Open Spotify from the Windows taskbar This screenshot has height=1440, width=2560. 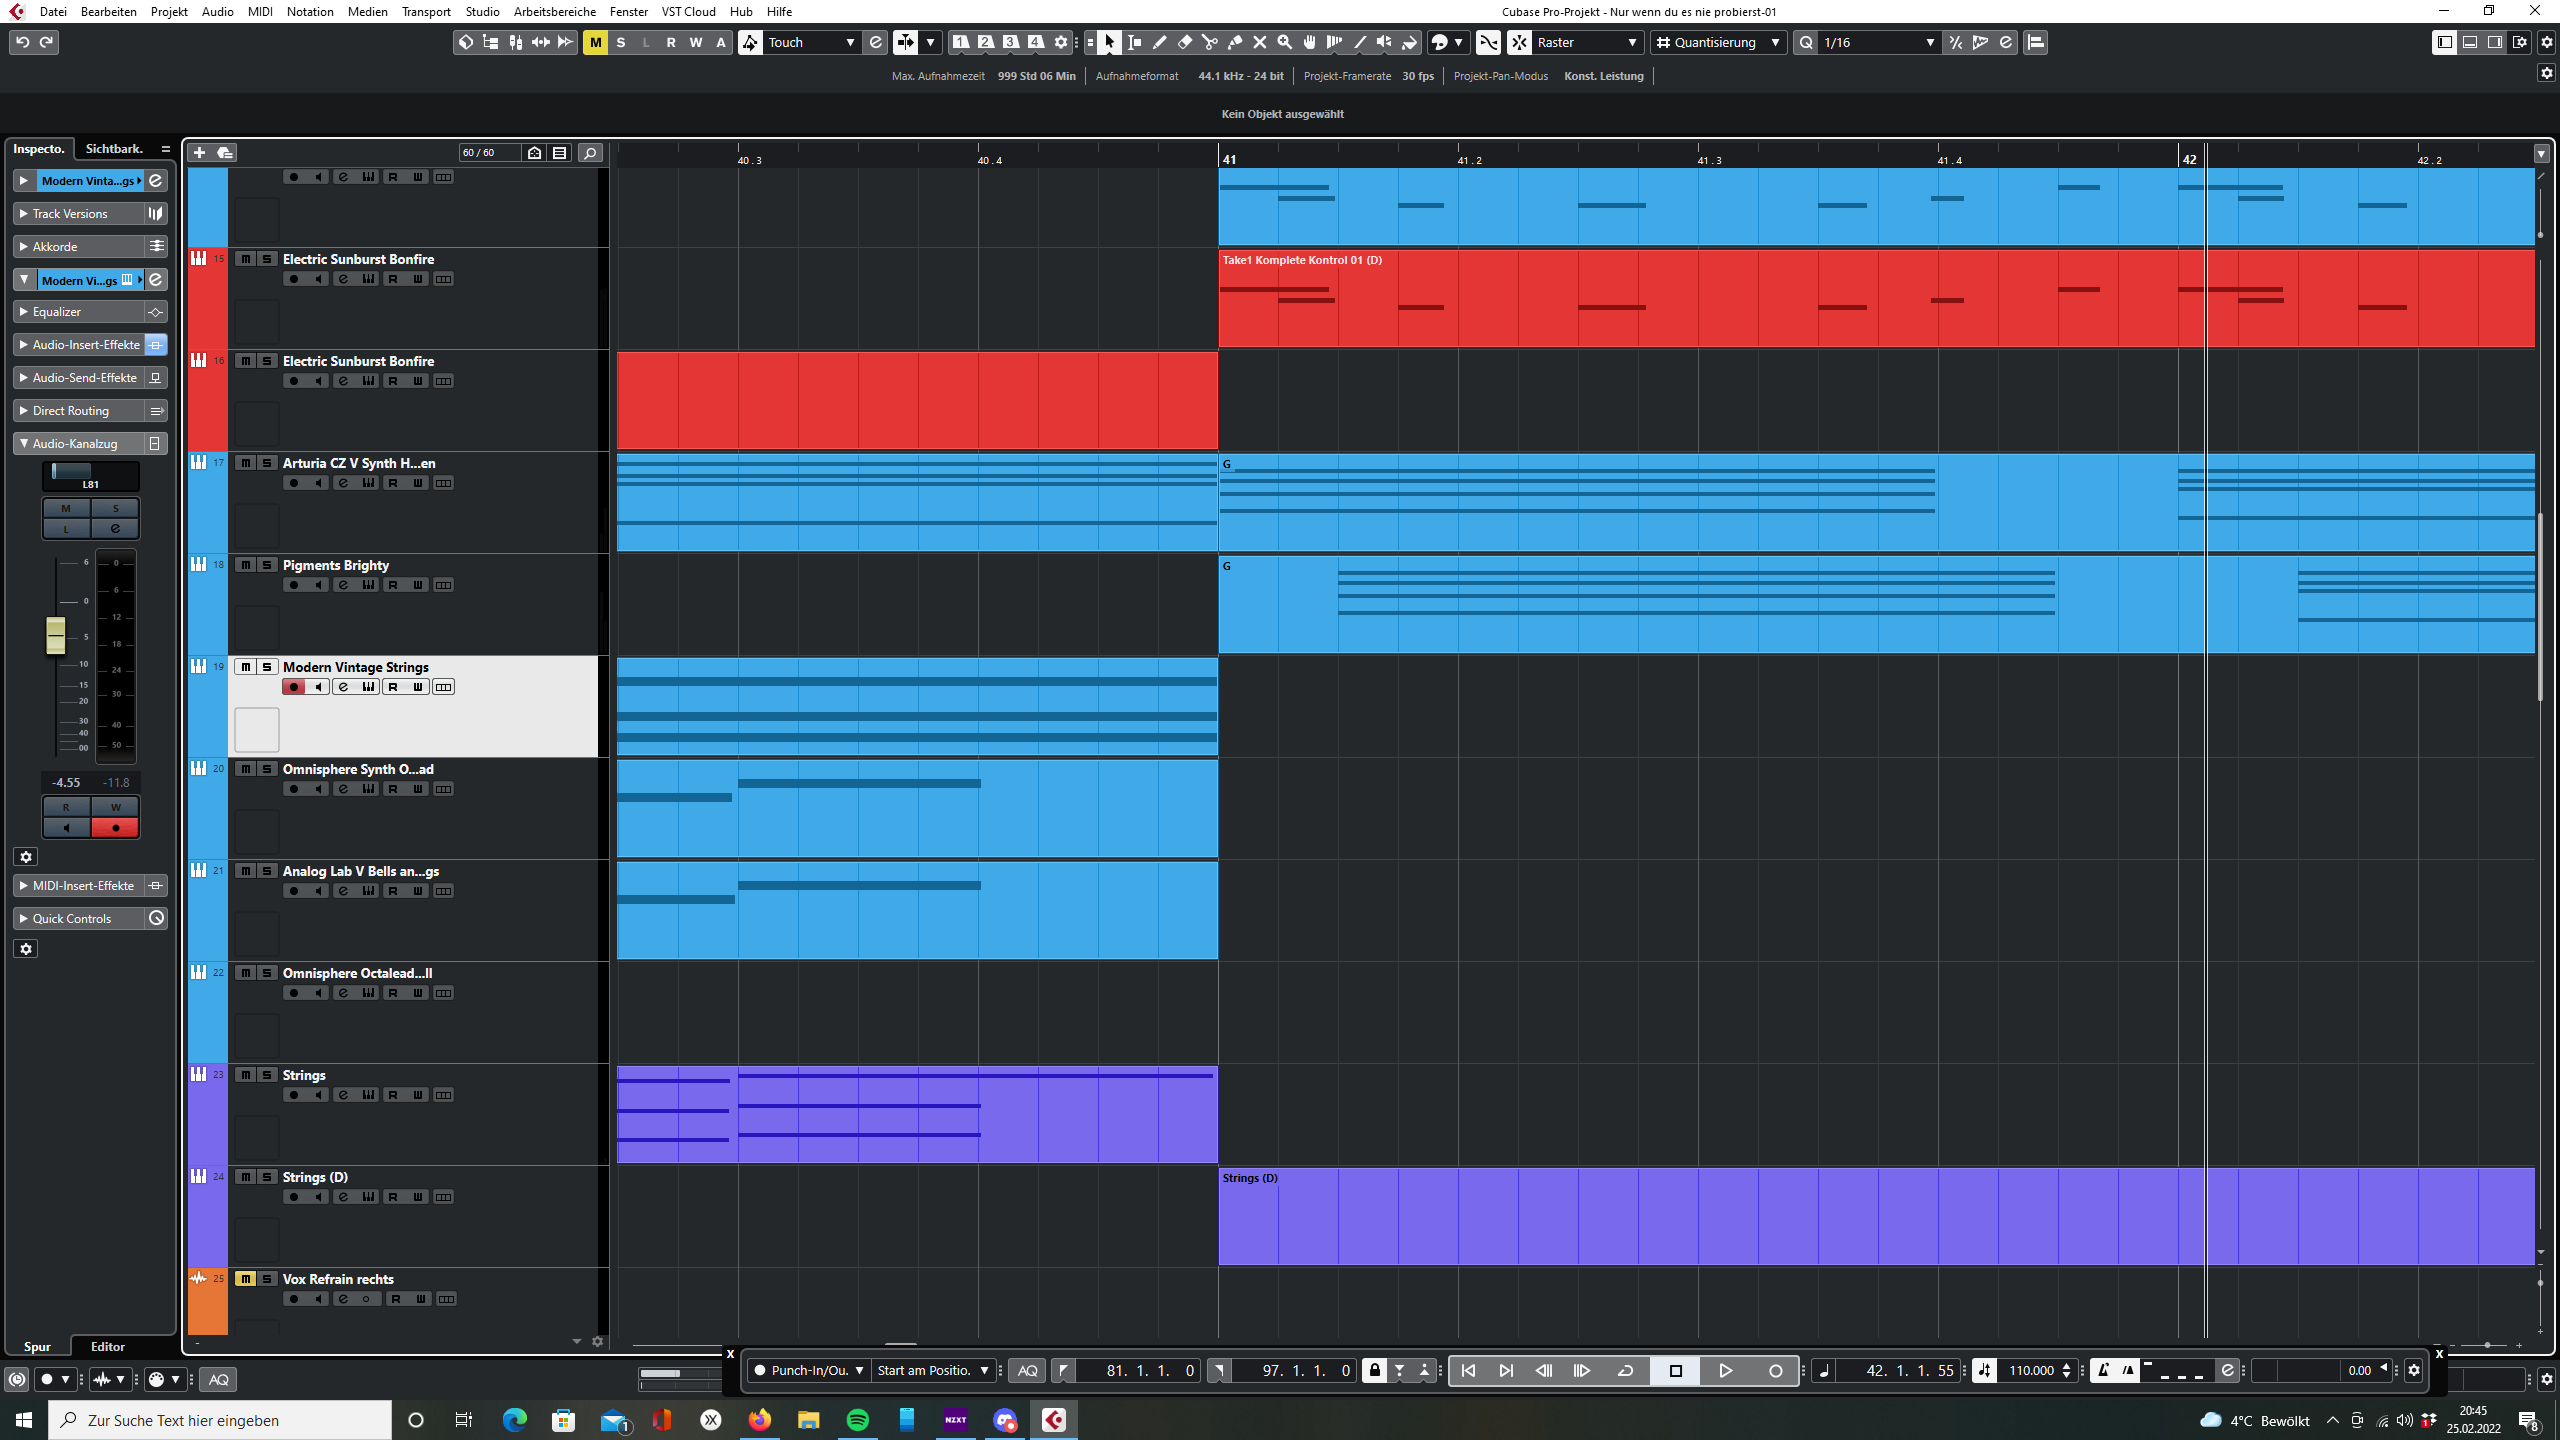[858, 1420]
